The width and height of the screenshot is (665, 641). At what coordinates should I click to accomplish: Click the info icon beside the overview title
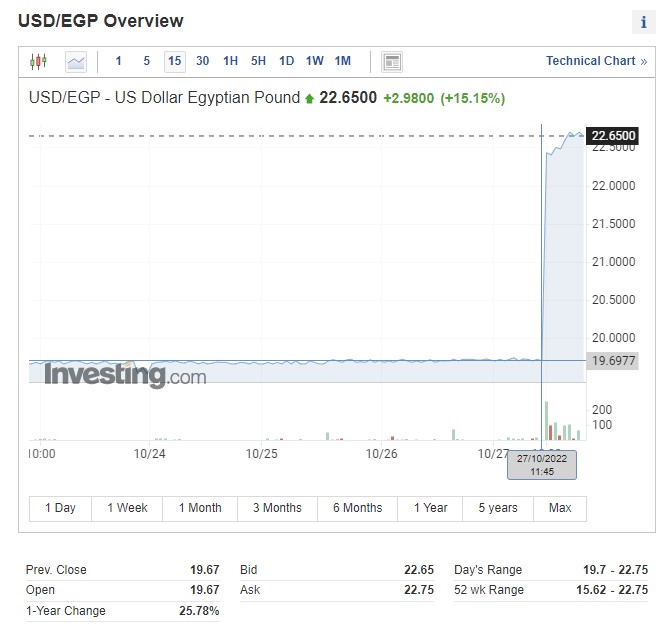pyautogui.click(x=643, y=23)
